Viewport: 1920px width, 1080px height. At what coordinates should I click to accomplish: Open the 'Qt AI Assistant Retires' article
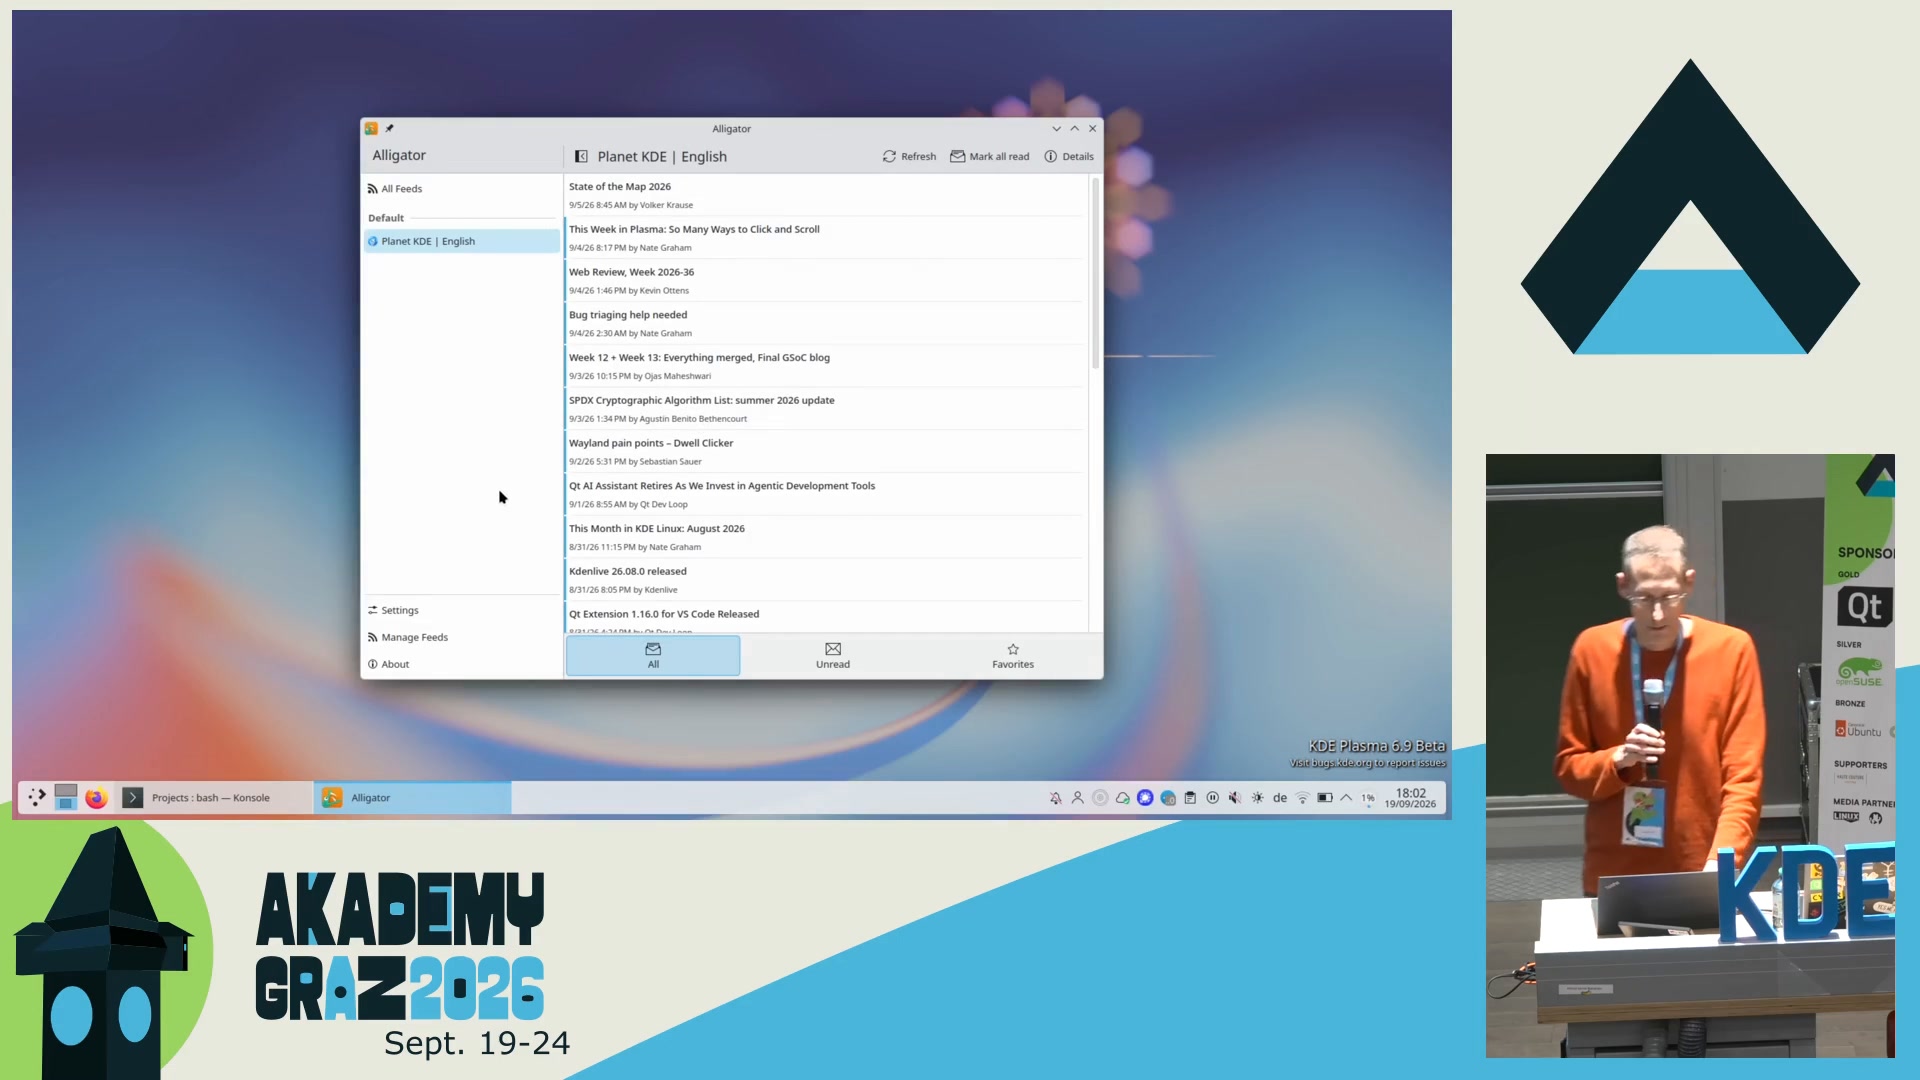[826, 495]
